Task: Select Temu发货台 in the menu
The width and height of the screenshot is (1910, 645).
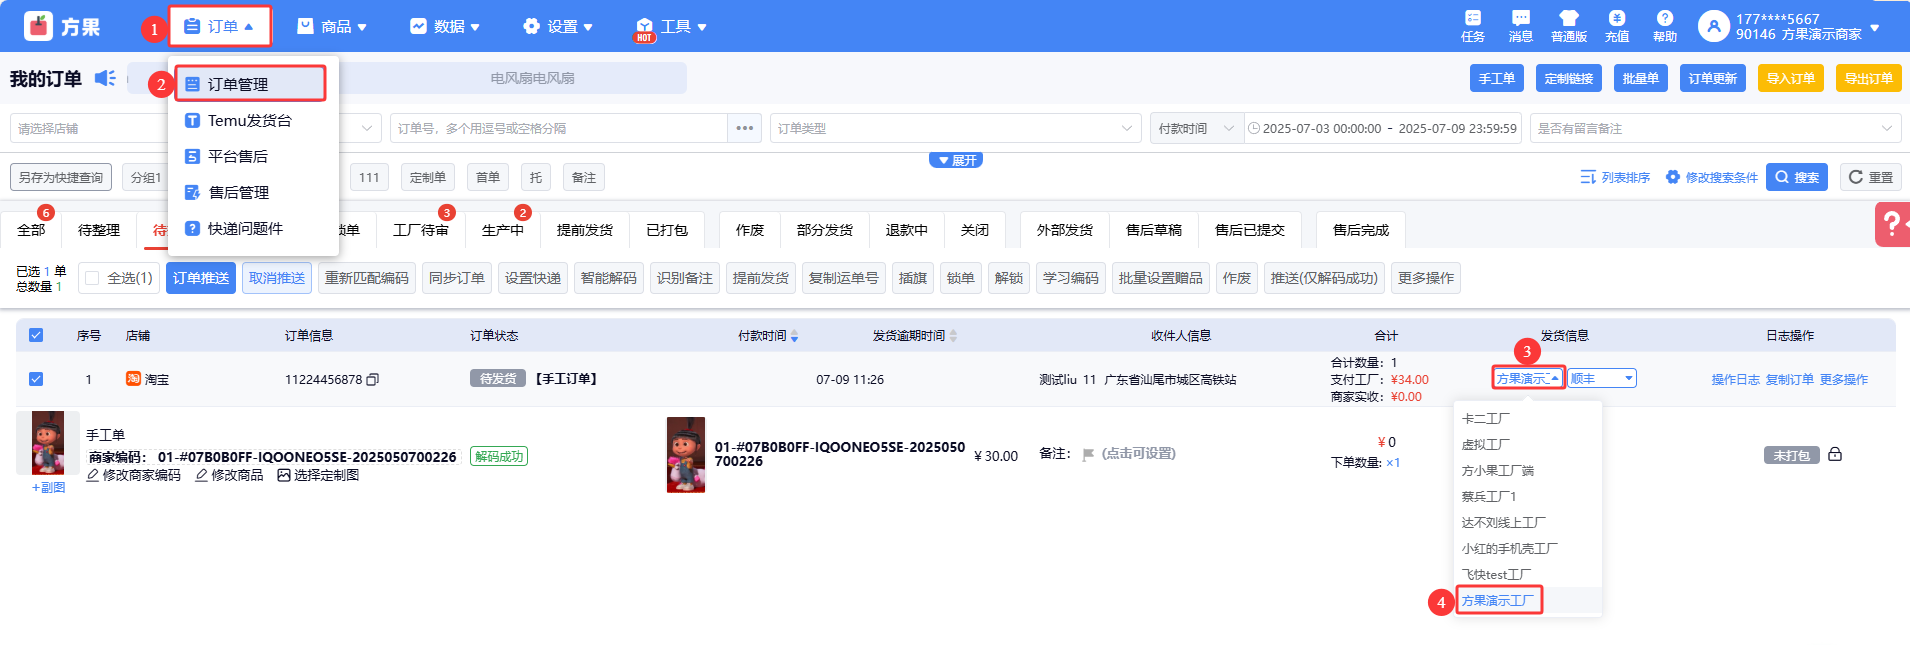Action: [x=238, y=120]
